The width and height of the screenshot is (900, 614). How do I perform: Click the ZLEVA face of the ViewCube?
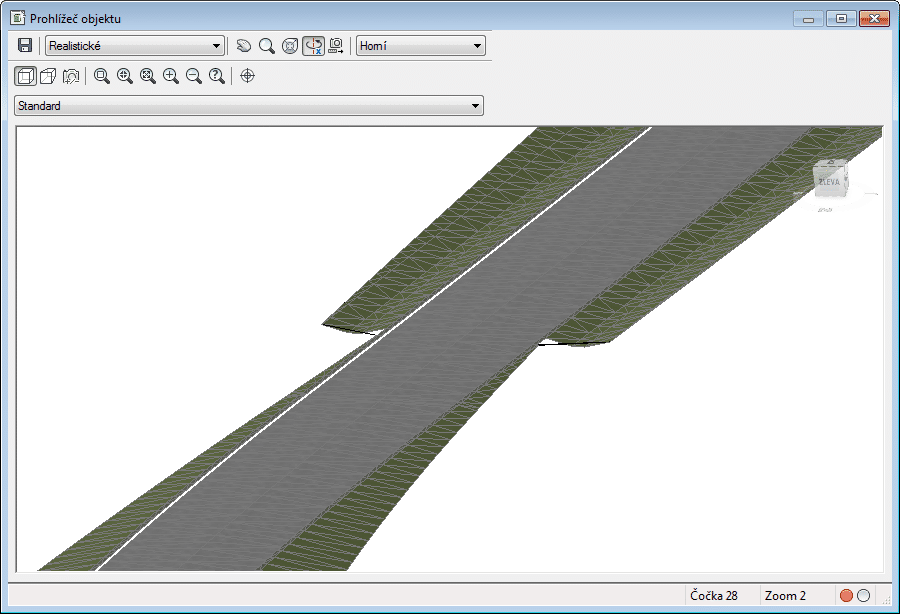829,181
